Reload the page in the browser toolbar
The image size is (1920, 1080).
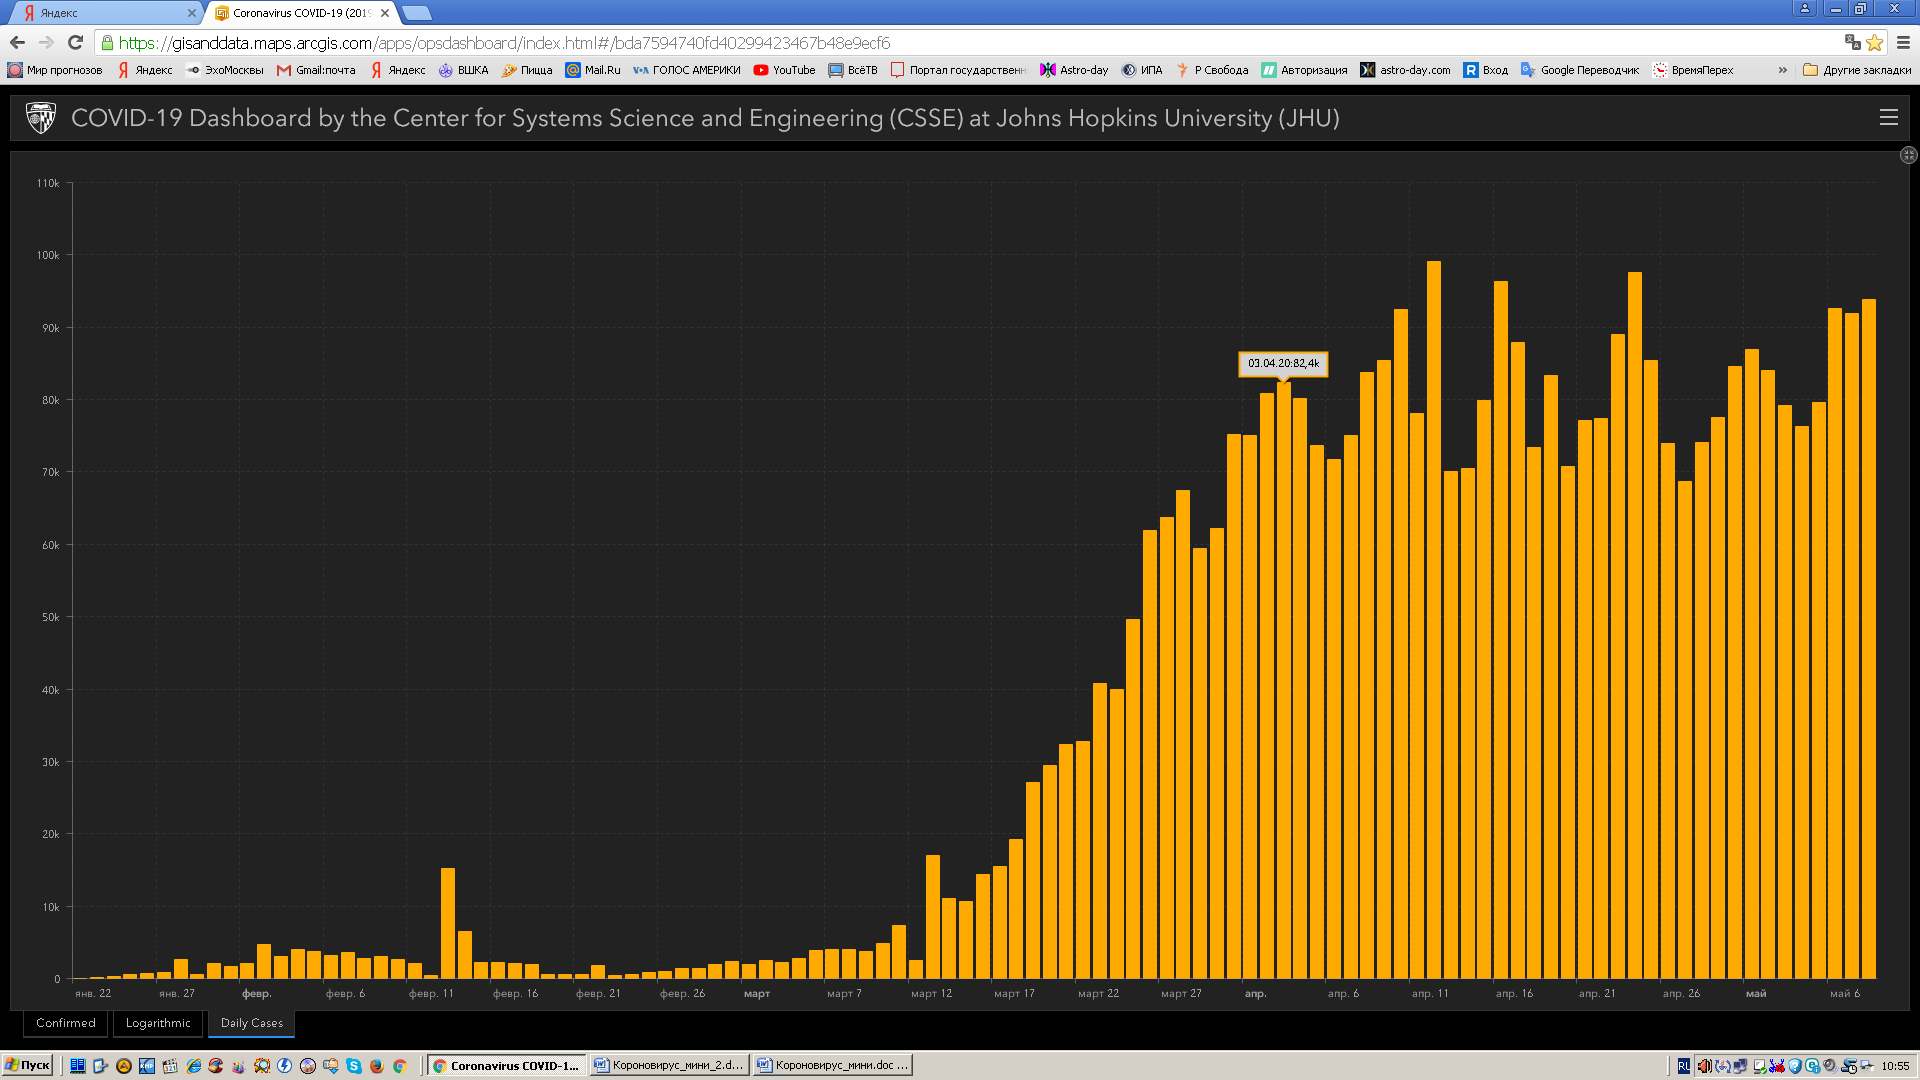(x=75, y=42)
